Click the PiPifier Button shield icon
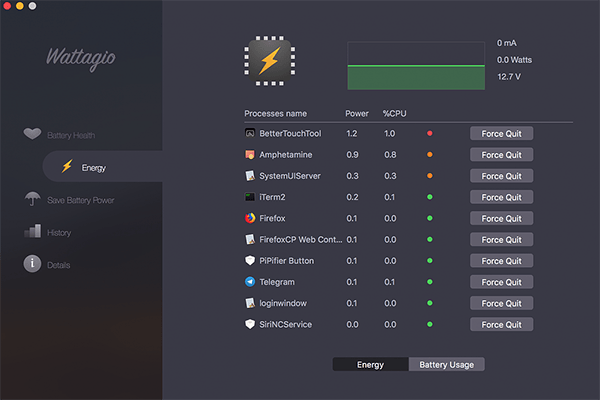This screenshot has height=400, width=600. pyautogui.click(x=250, y=261)
